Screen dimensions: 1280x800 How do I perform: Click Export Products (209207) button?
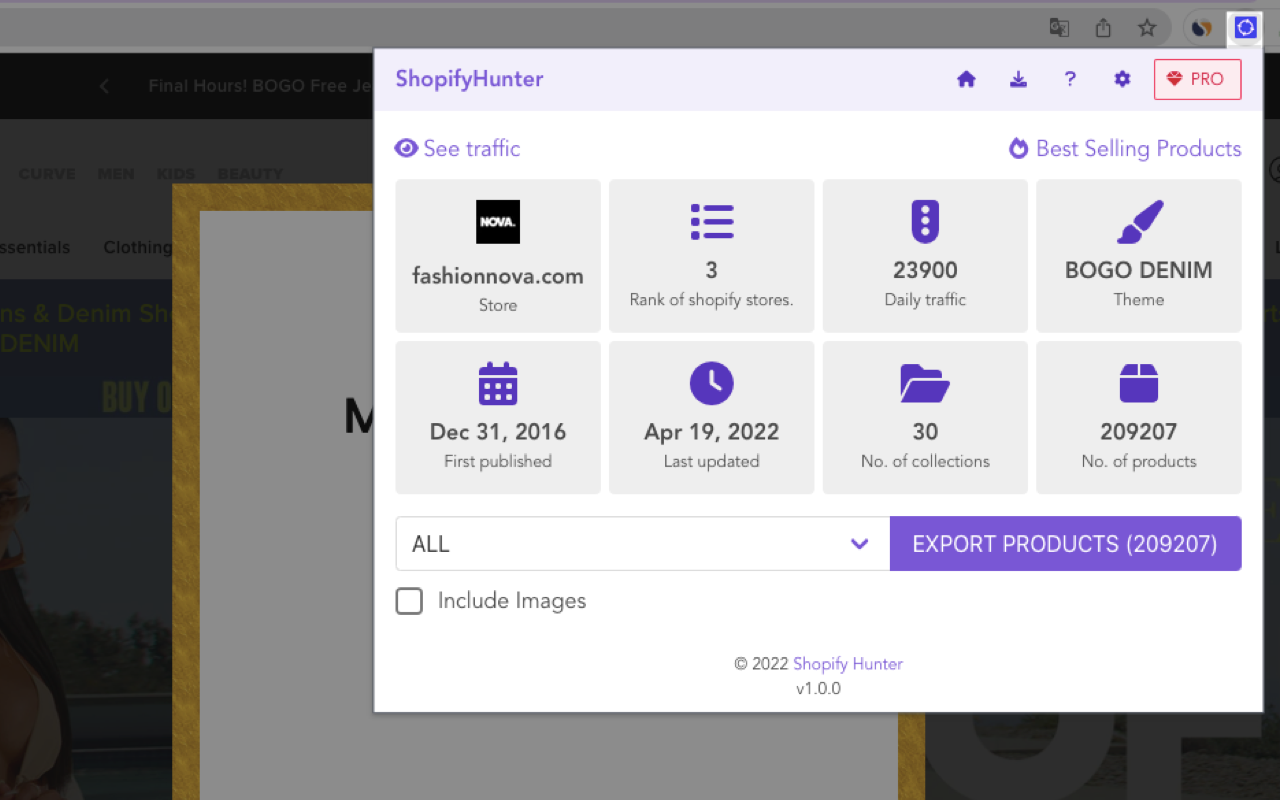pos(1065,544)
